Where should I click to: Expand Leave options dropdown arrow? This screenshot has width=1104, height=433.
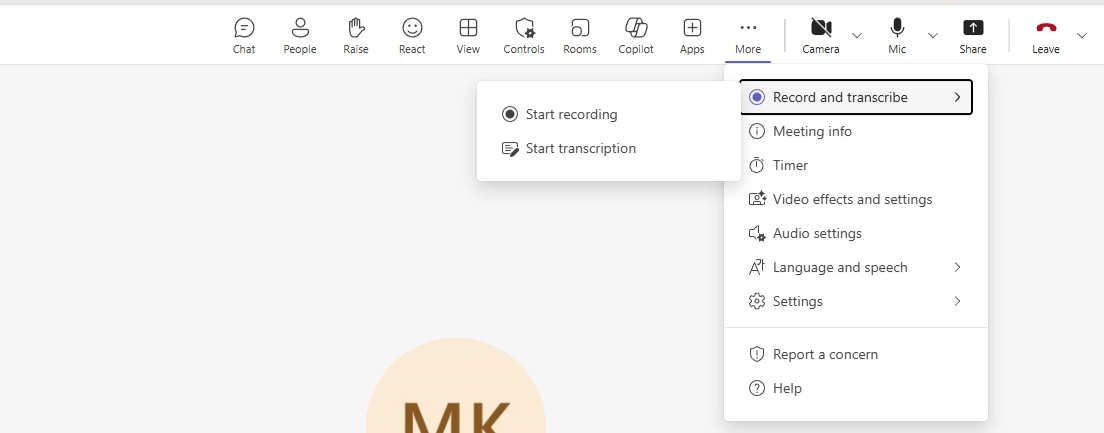[x=1082, y=35]
